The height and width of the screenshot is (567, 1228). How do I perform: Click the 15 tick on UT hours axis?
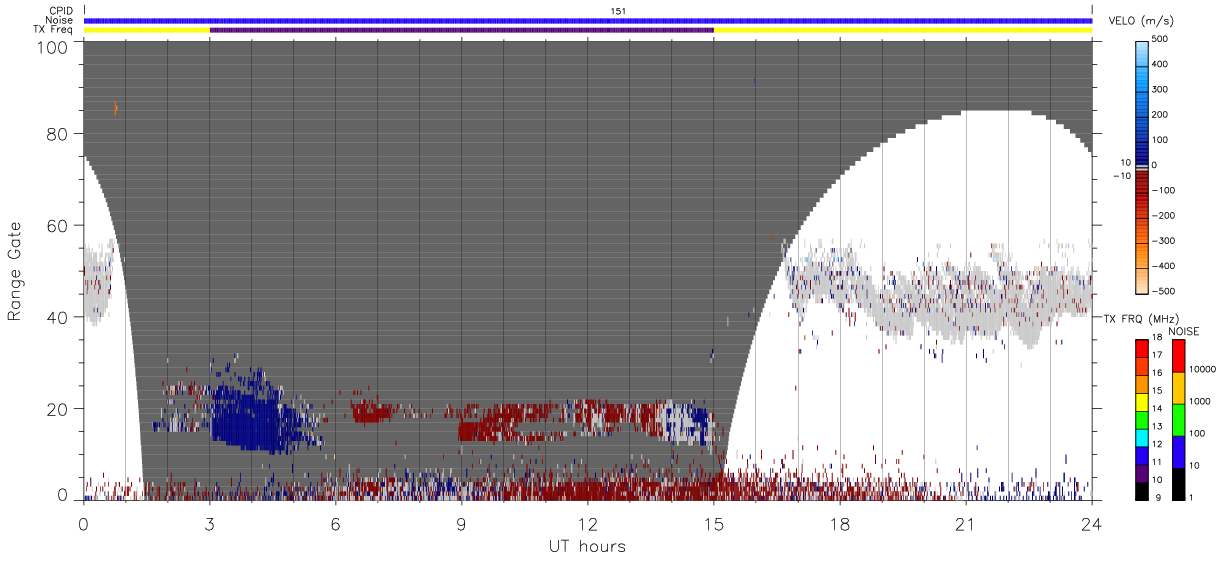click(713, 523)
